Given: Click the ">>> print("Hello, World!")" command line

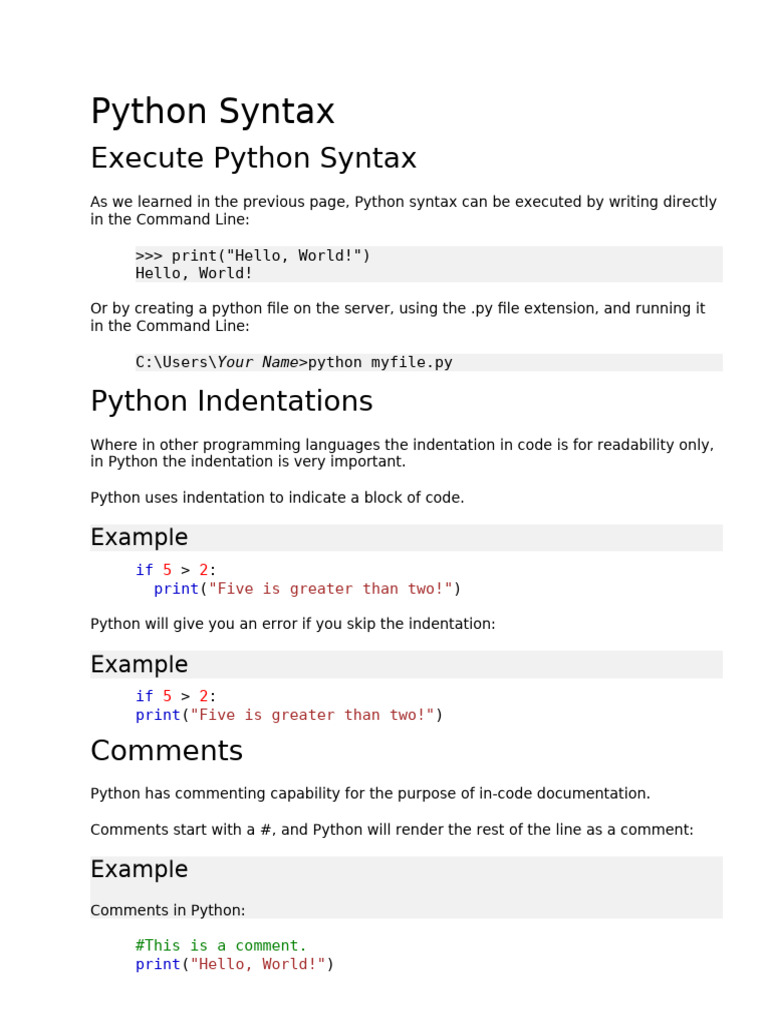Looking at the screenshot, I should point(253,256).
